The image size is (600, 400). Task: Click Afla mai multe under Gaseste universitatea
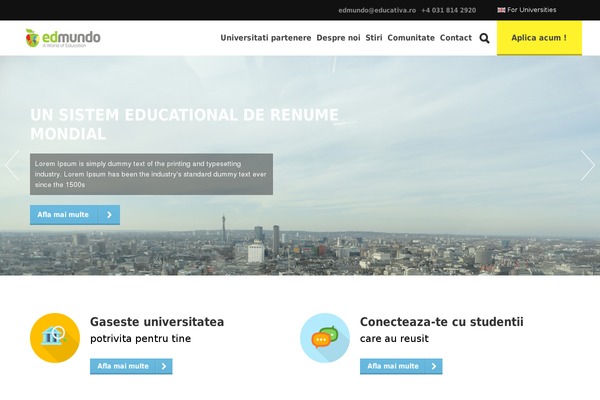pyautogui.click(x=131, y=367)
